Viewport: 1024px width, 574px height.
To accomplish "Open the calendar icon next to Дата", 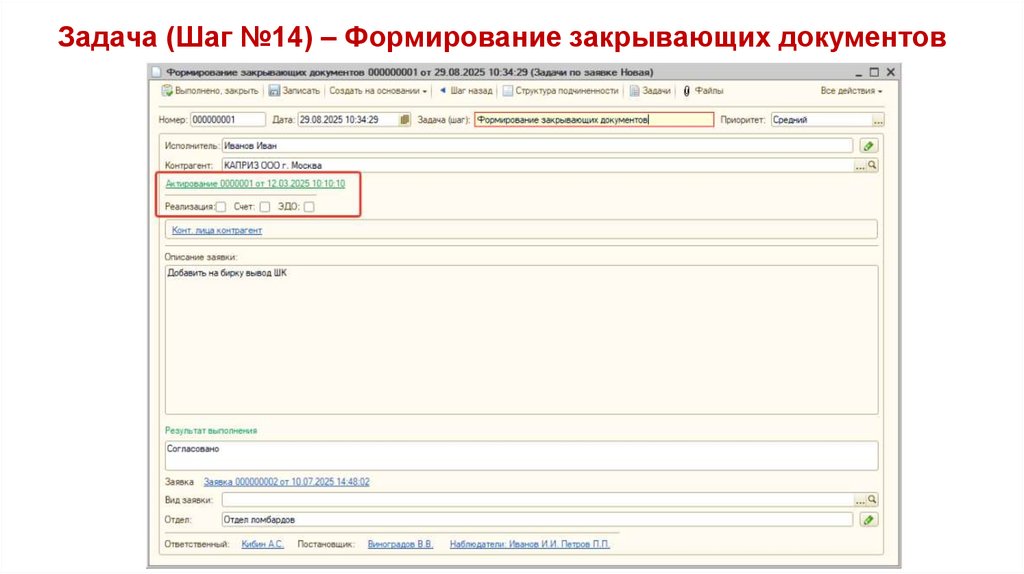I will point(405,120).
